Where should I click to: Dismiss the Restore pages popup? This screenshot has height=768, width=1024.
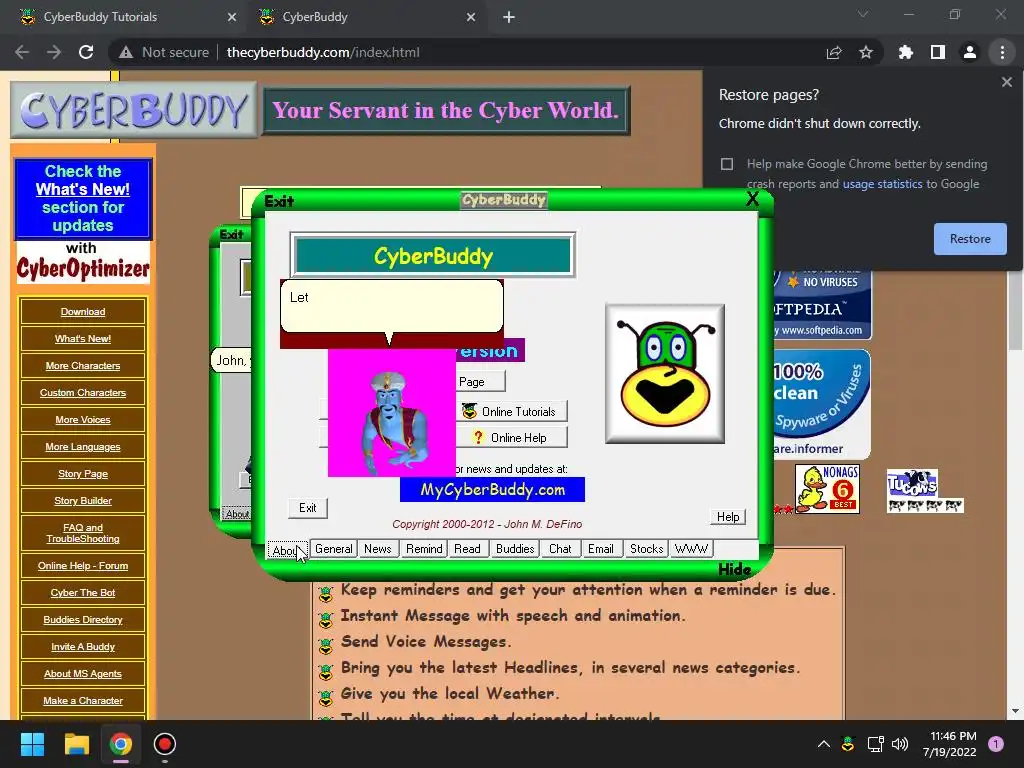(1006, 82)
